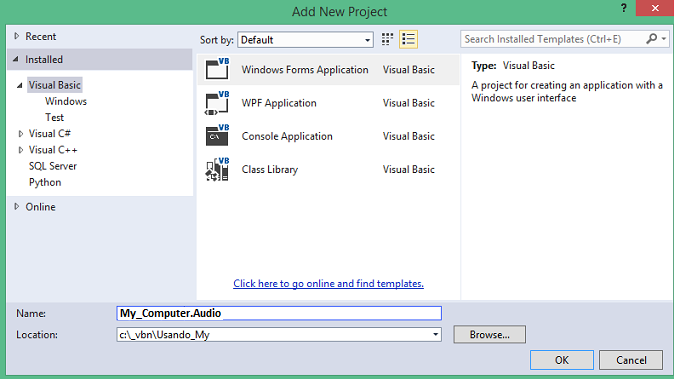Collapse the Visual Basic tree node

[x=20, y=86]
